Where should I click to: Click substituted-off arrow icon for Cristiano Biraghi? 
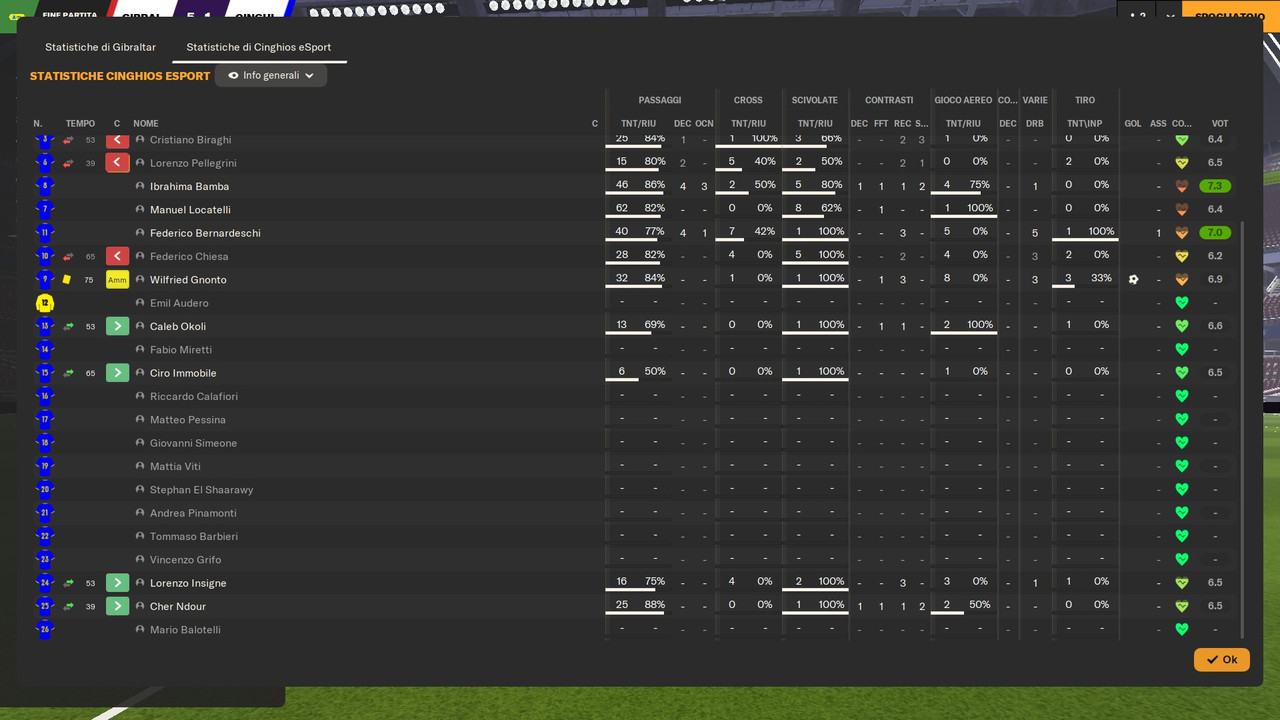(x=117, y=140)
